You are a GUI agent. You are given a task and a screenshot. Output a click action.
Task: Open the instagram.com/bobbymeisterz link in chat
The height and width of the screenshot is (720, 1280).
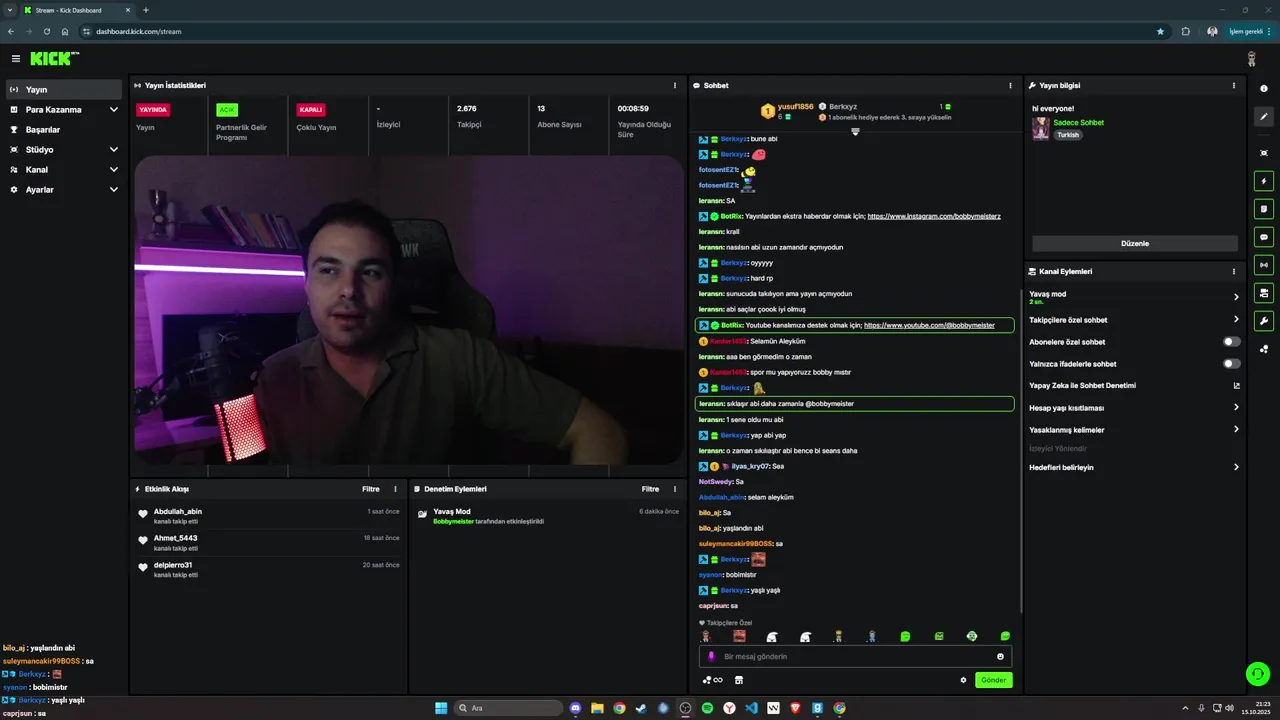pos(934,216)
